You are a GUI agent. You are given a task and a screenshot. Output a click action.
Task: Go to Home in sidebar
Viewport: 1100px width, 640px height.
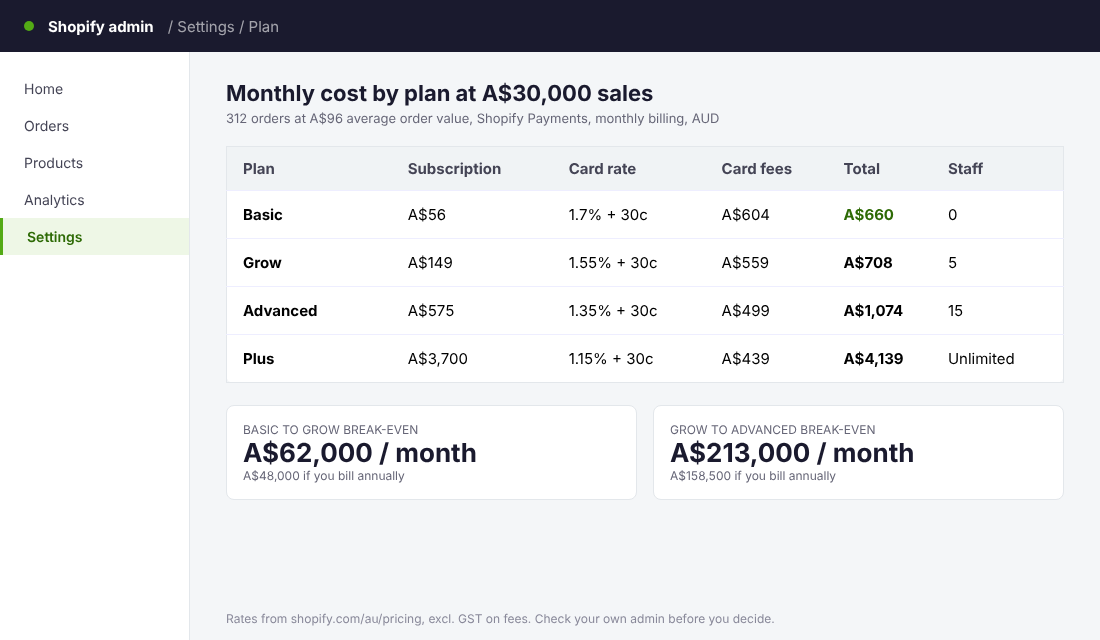43,89
